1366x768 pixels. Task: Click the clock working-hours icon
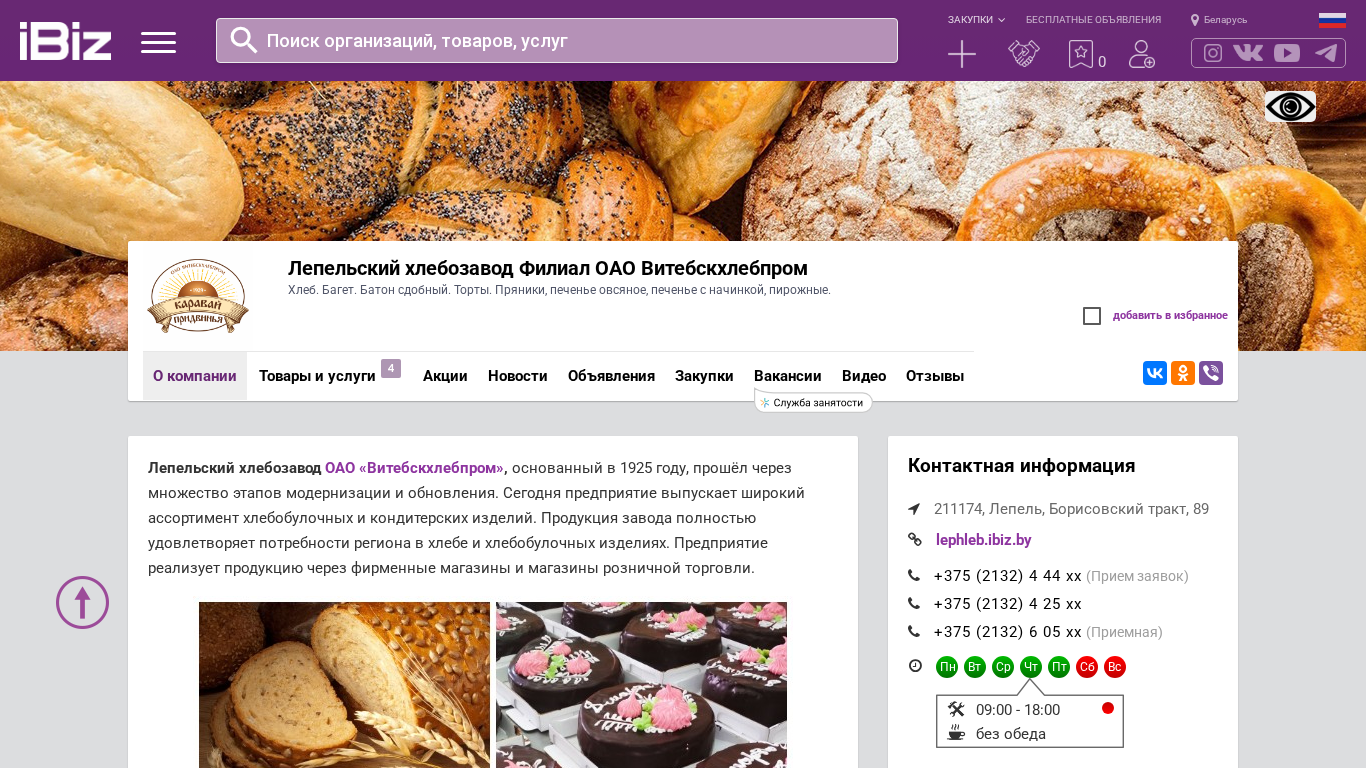click(x=915, y=666)
